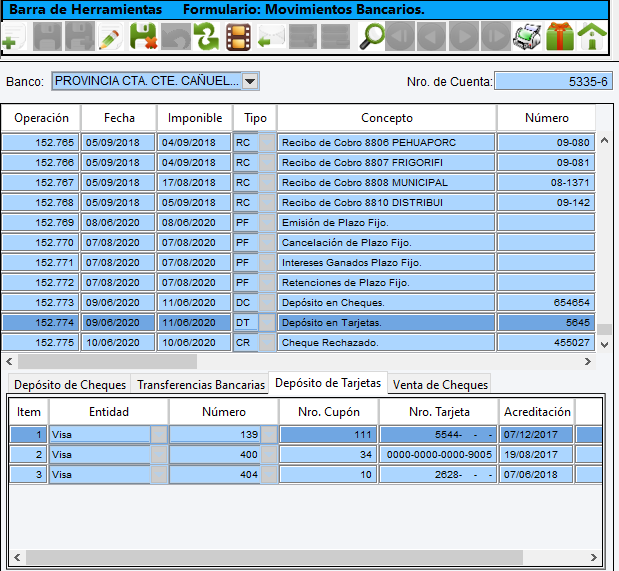Select concept Retenciones de Plazo Fijo.
Image resolution: width=619 pixels, height=571 pixels.
[386, 283]
